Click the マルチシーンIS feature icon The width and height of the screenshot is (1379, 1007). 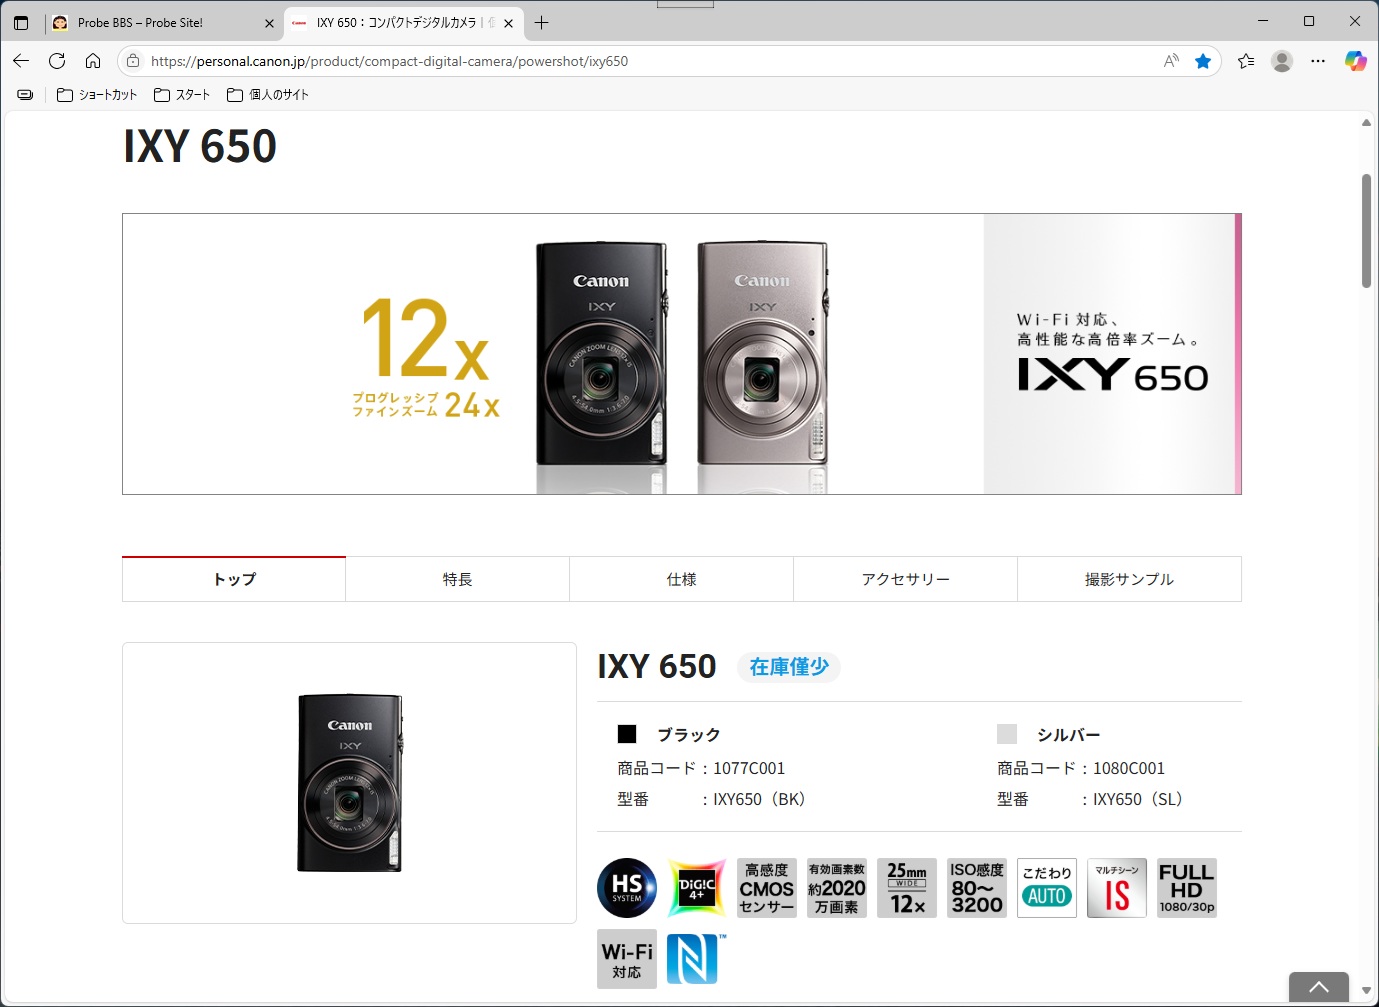coord(1117,888)
